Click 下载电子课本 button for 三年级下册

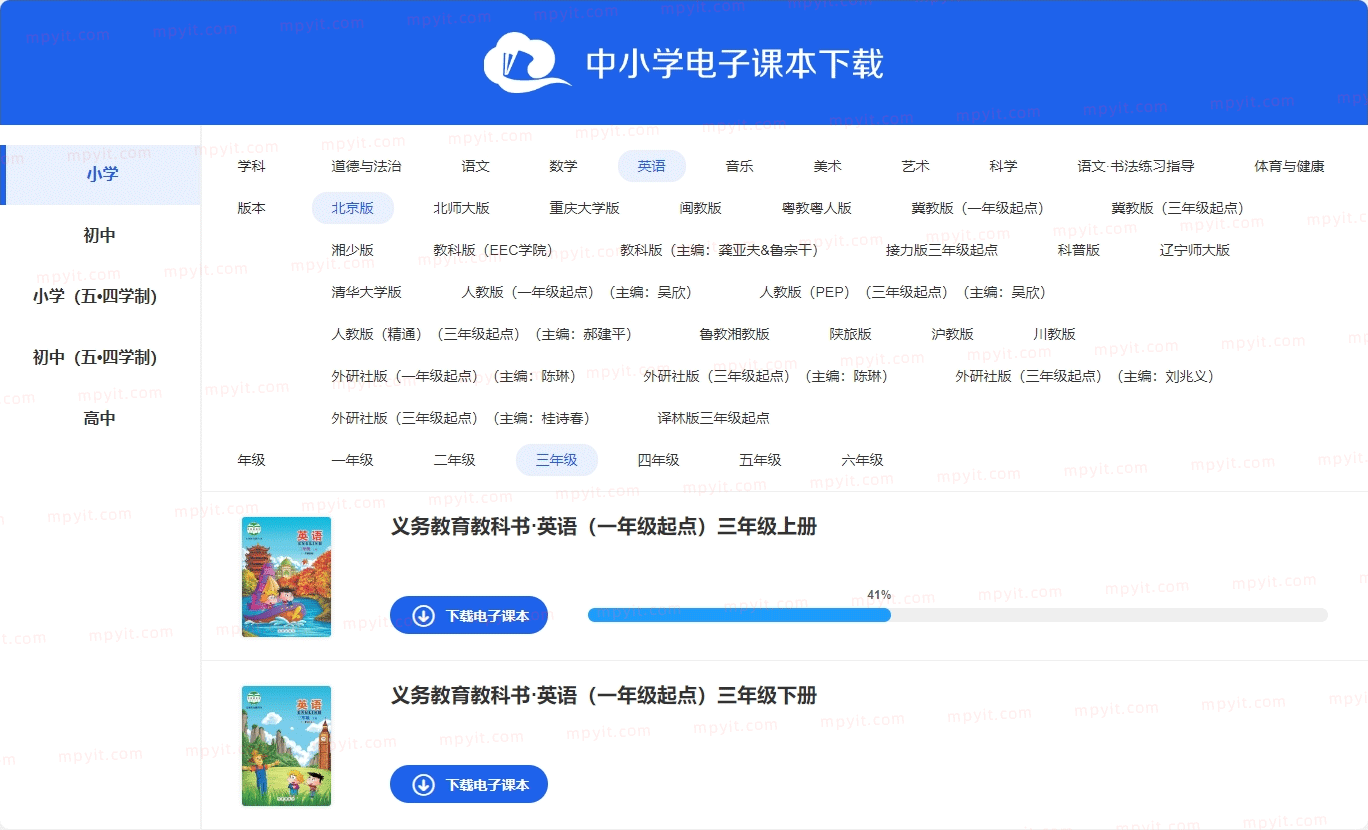click(469, 784)
